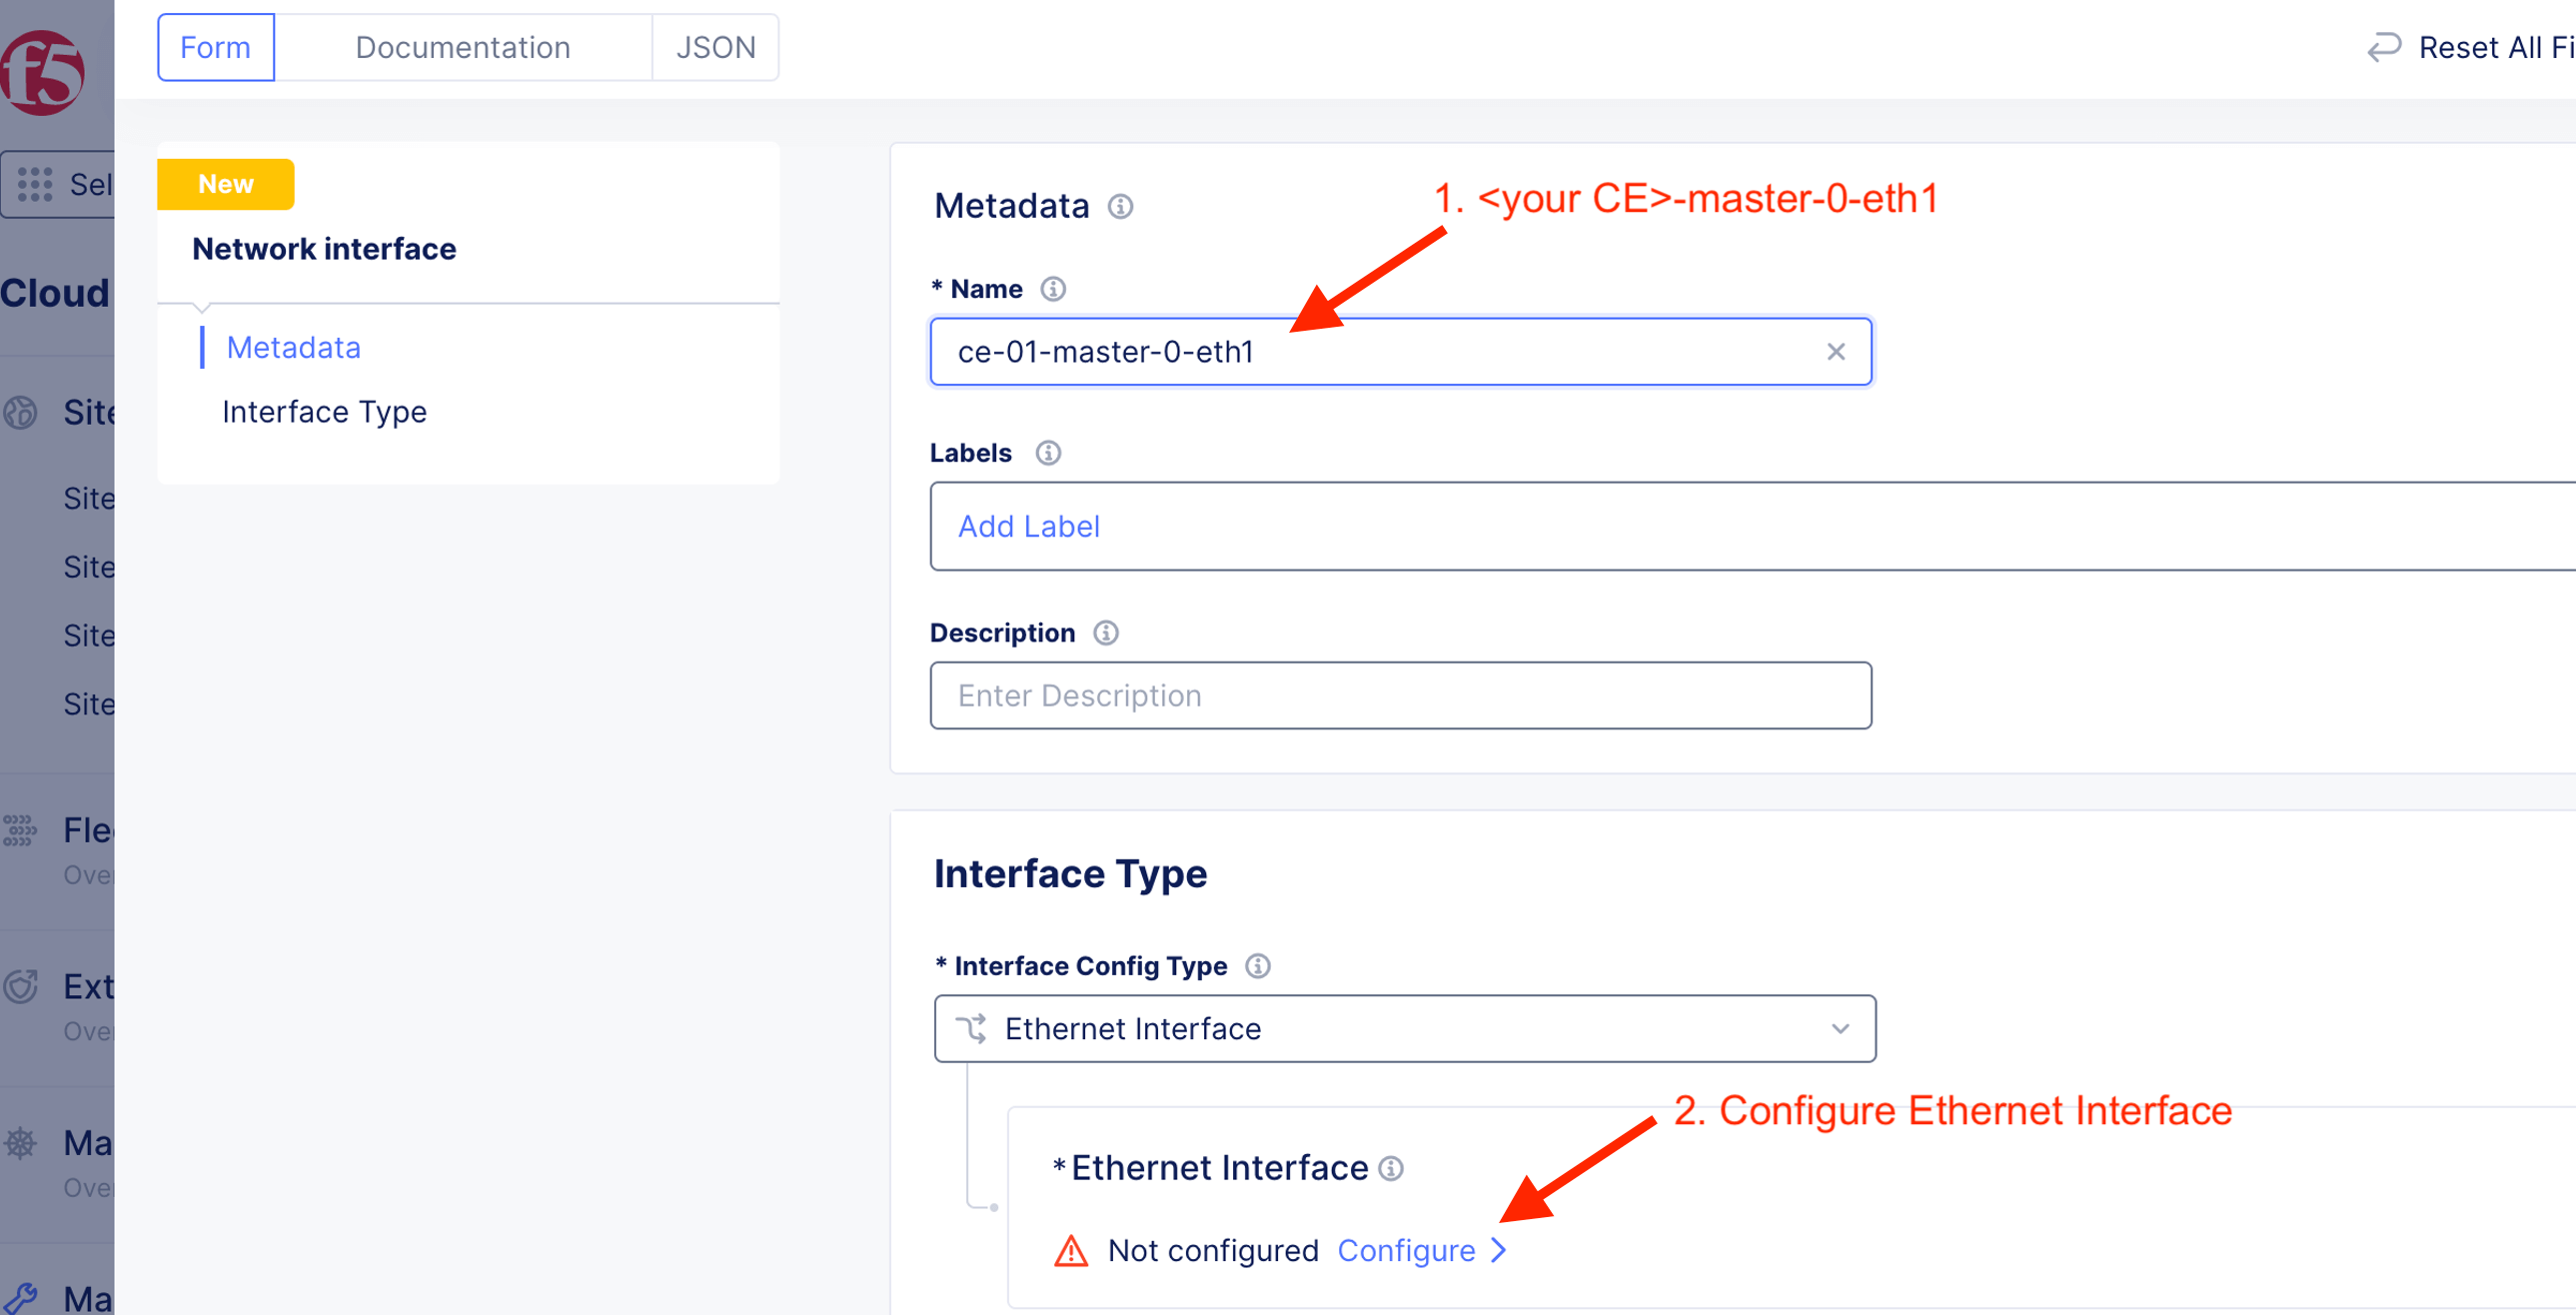Click the Name field info icon
The image size is (2576, 1315).
coord(1052,289)
